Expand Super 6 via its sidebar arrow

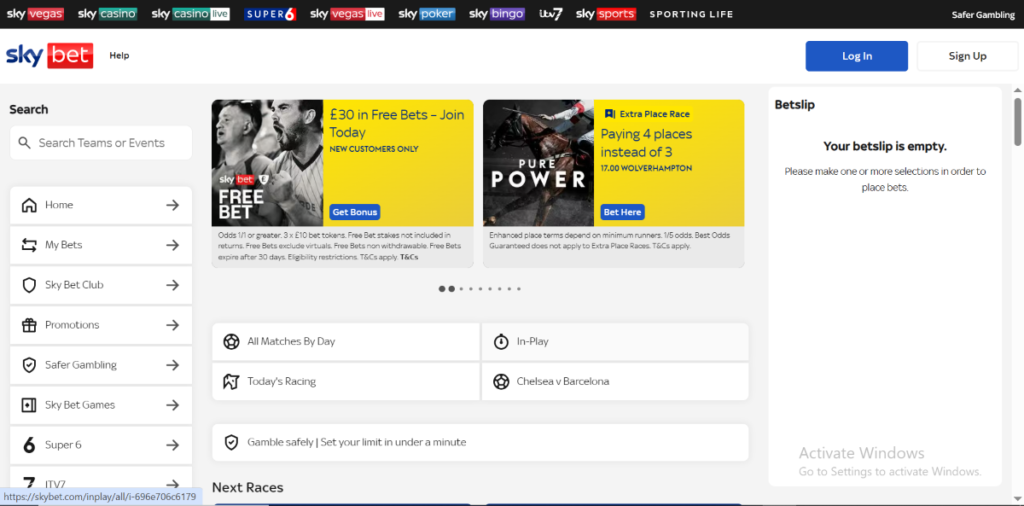pyautogui.click(x=172, y=445)
